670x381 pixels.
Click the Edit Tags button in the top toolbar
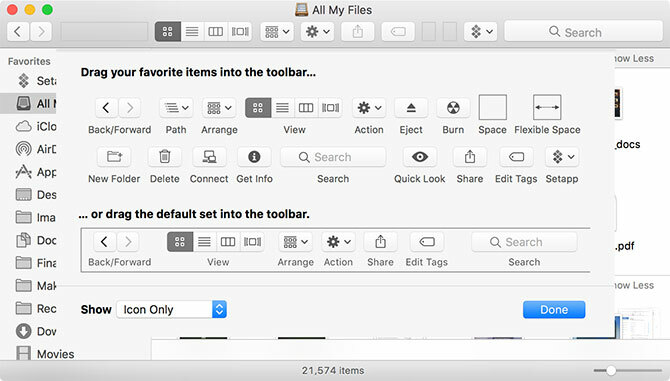[x=398, y=32]
